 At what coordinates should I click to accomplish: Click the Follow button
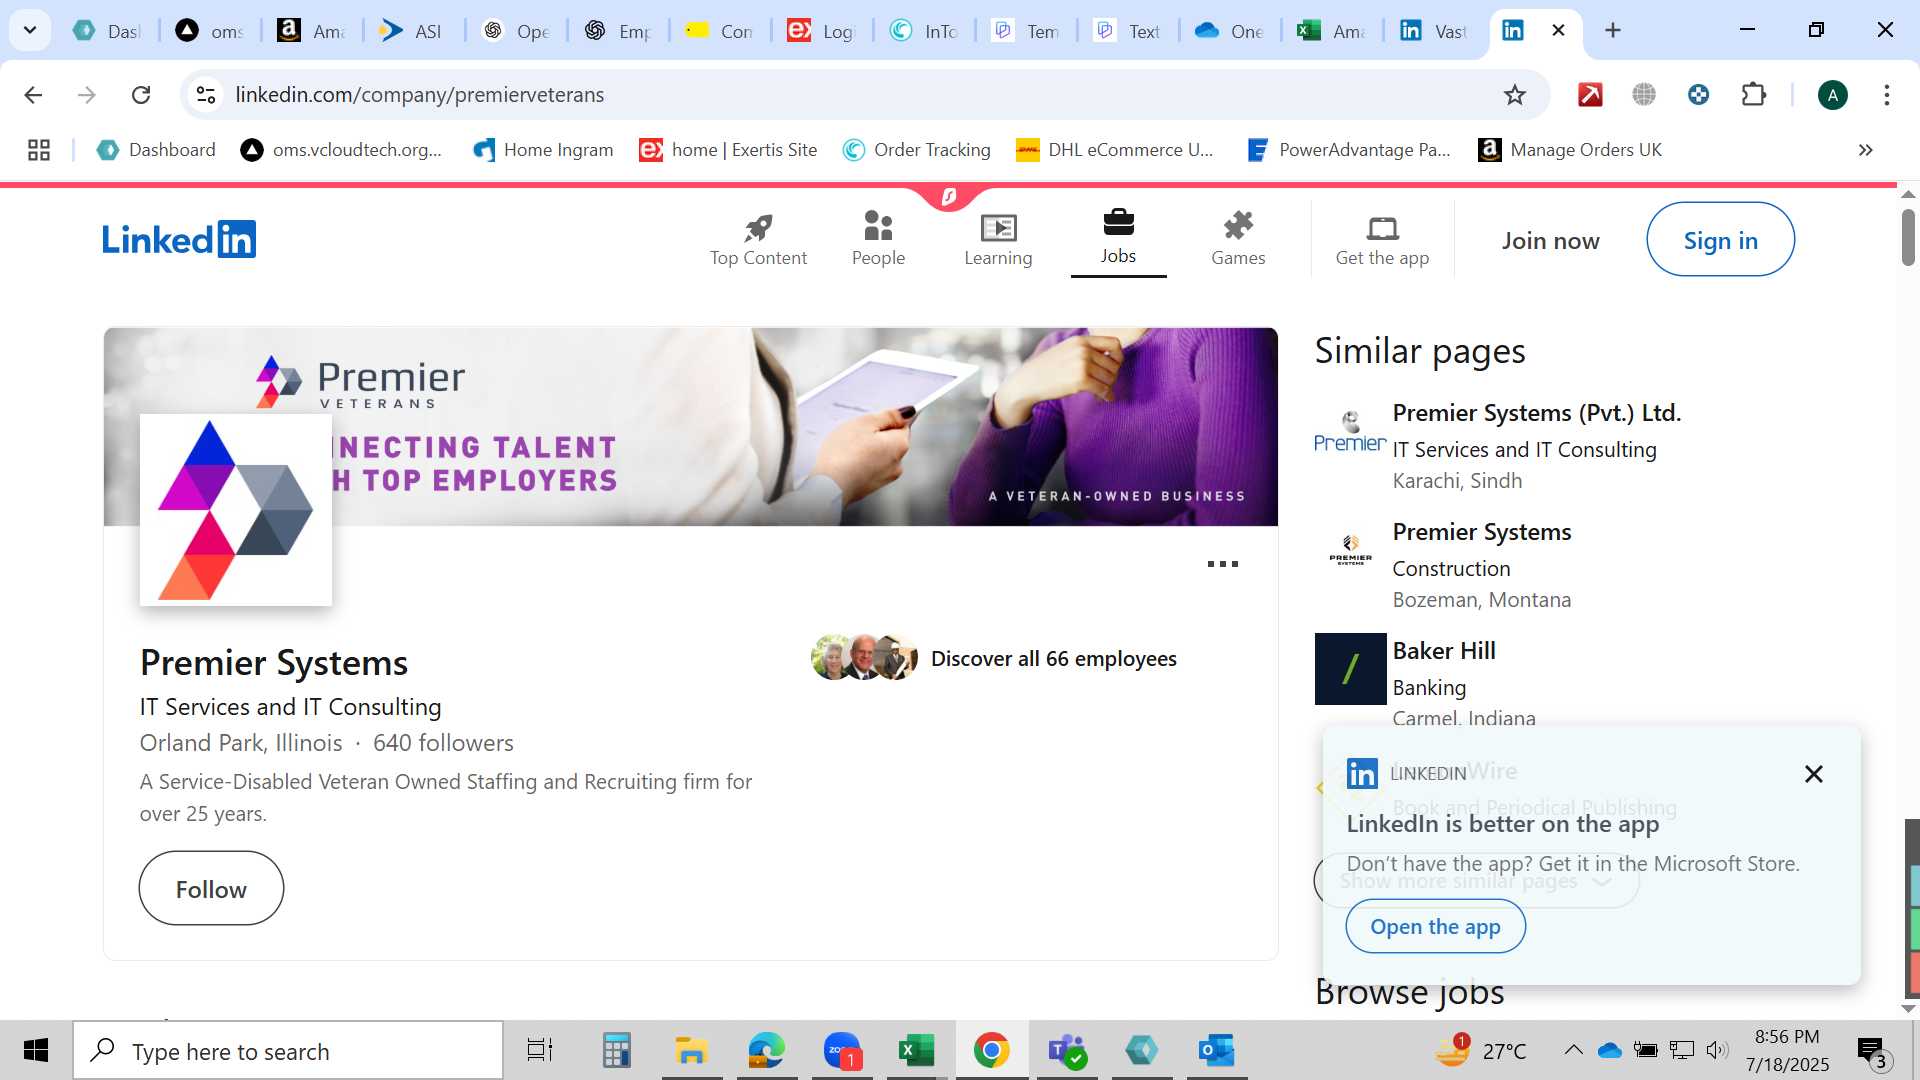point(211,889)
